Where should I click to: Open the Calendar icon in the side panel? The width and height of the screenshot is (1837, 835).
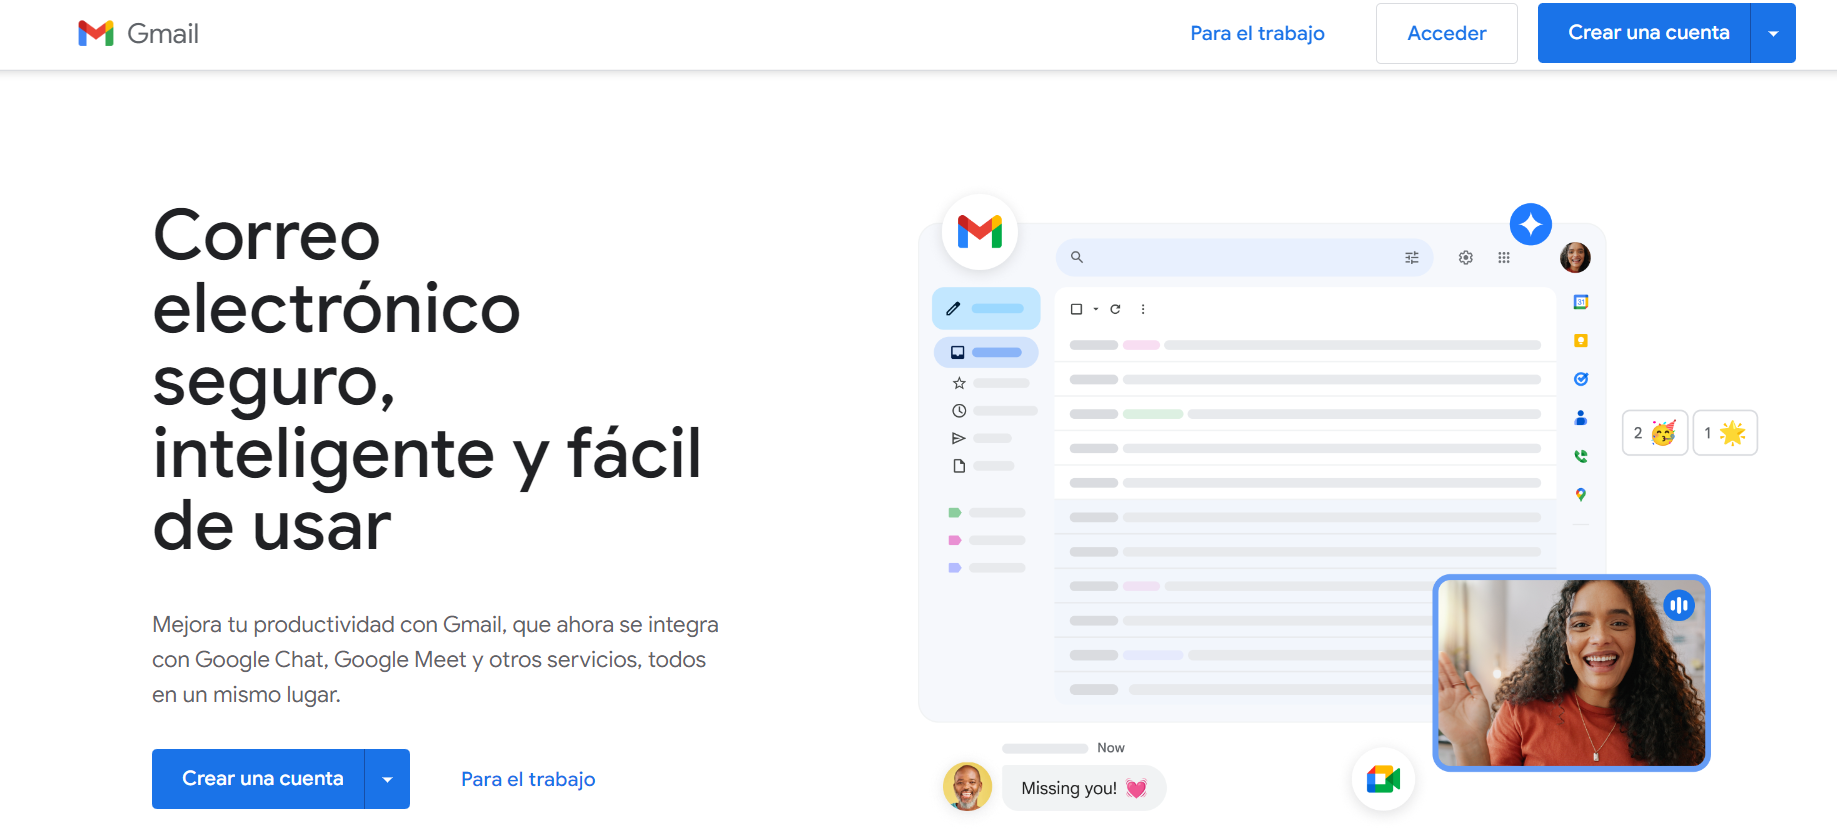pos(1581,302)
